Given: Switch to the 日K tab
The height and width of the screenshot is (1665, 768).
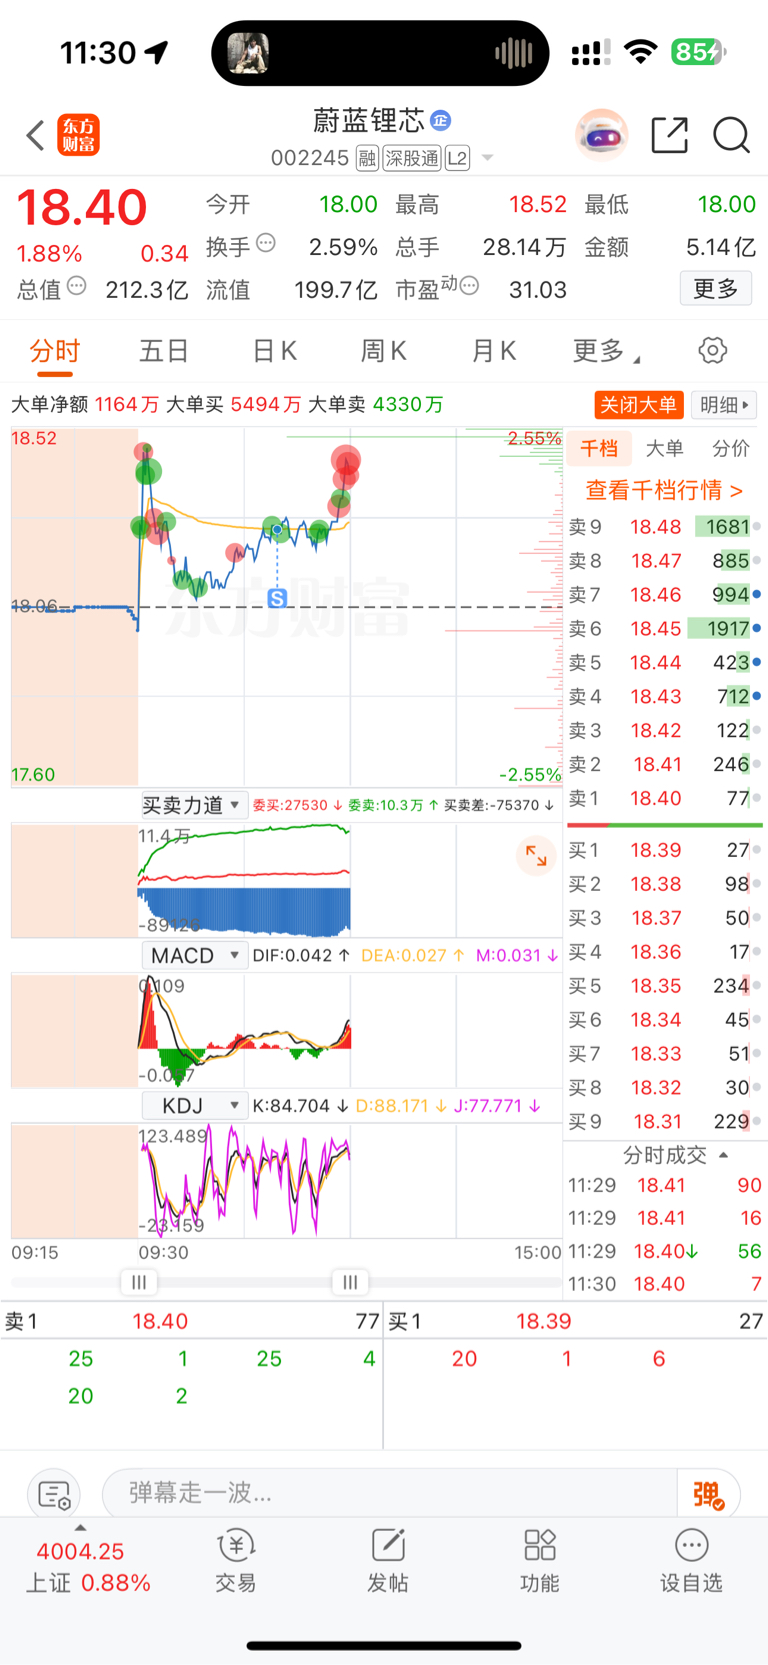Looking at the screenshot, I should coord(275,351).
